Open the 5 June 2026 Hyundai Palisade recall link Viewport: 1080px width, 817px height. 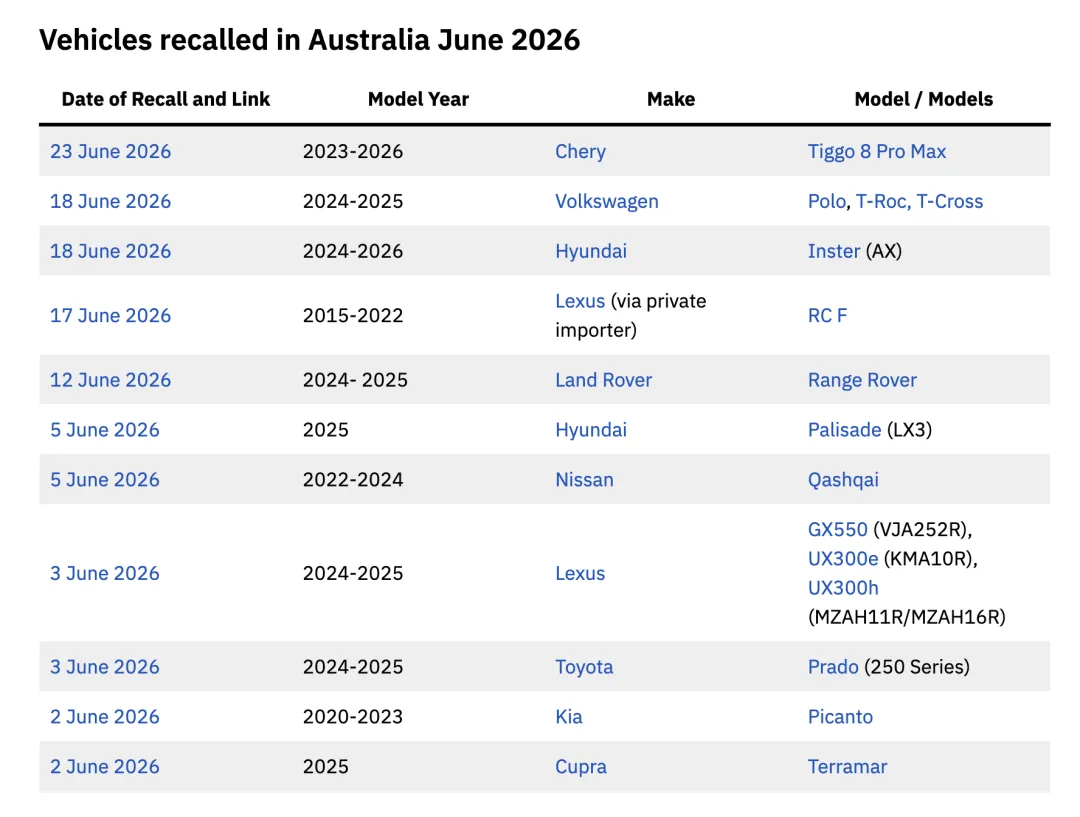105,430
